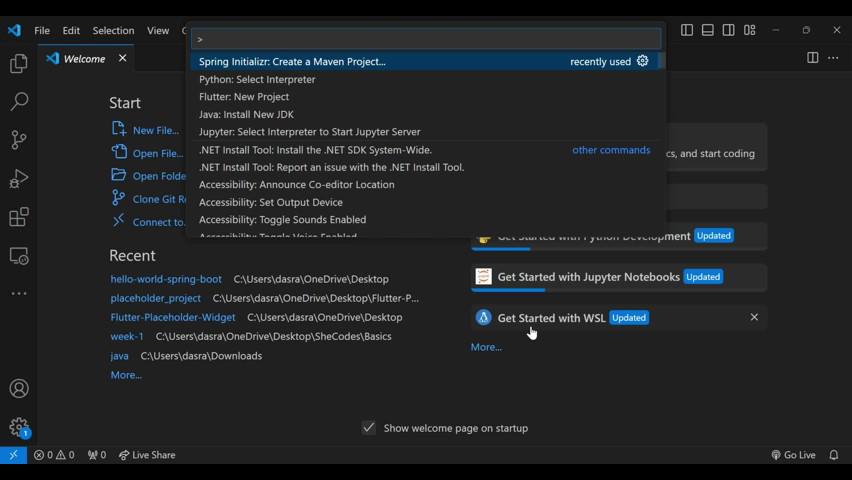
Task: Run Spring Initializr: Create a Maven Project
Action: point(424,61)
